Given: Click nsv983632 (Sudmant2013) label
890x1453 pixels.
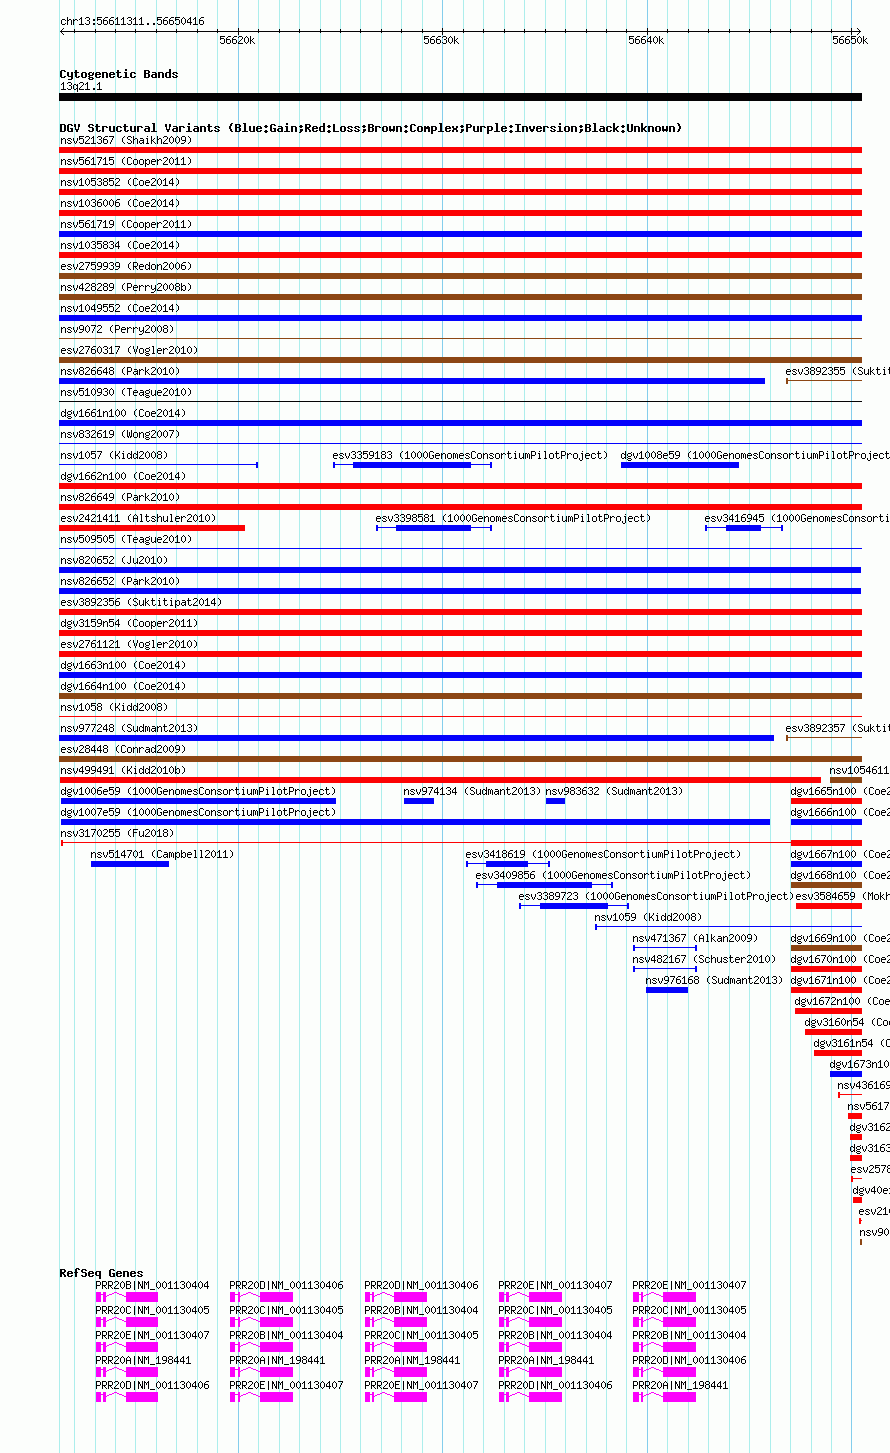Looking at the screenshot, I should pyautogui.click(x=615, y=791).
